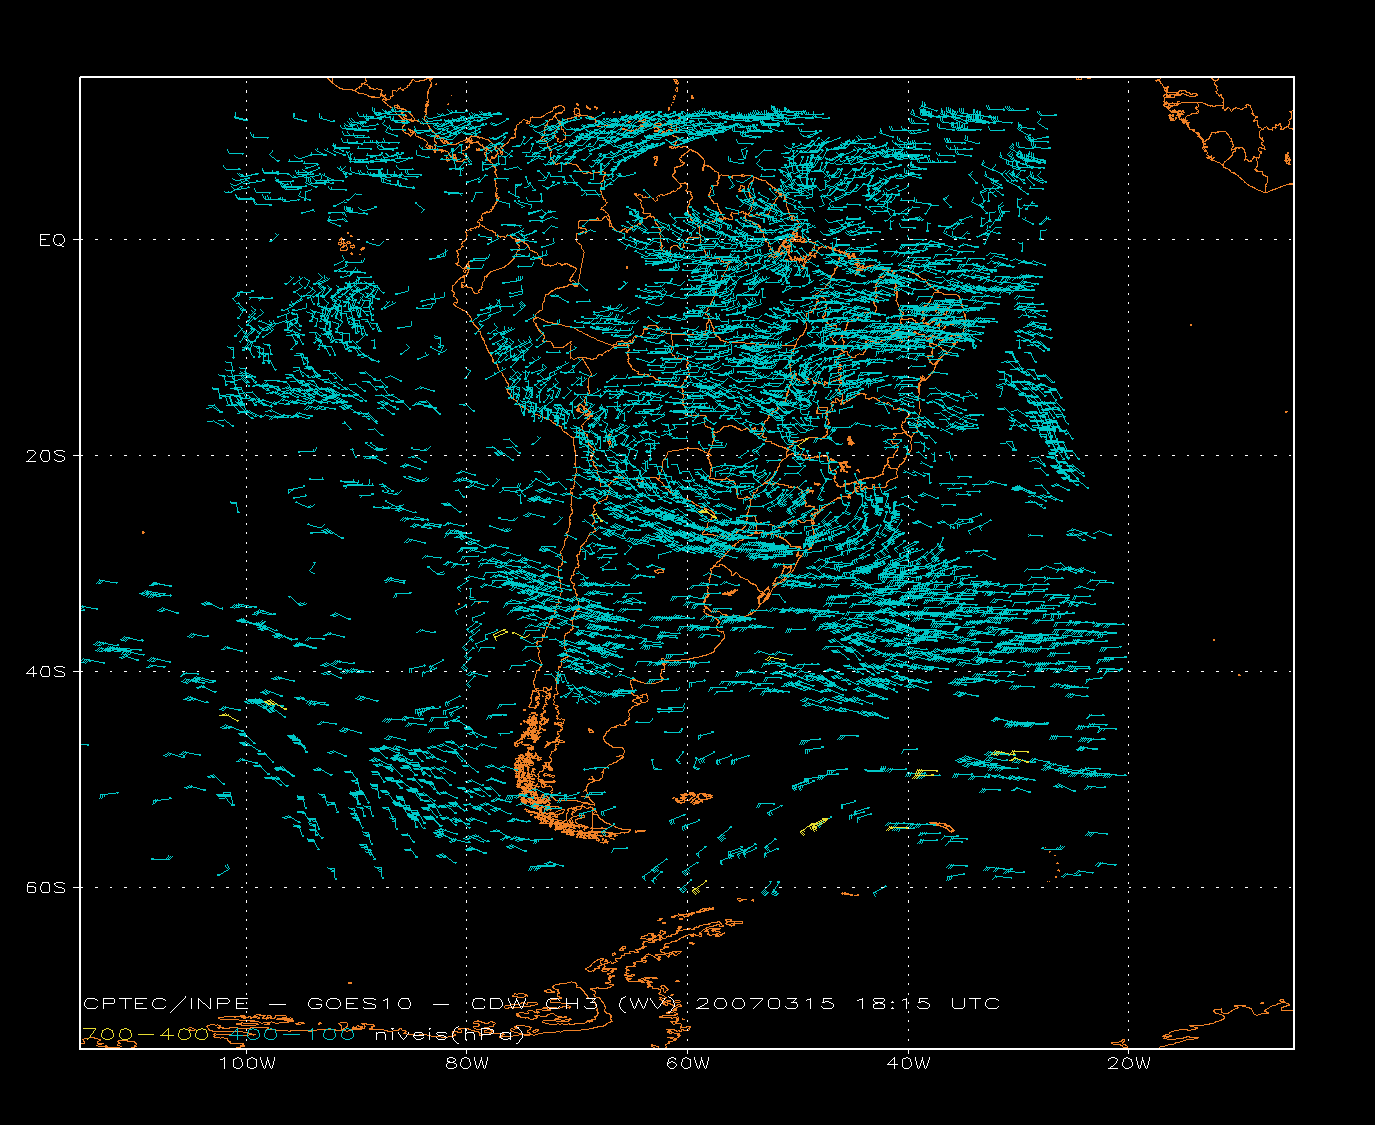
Task: Click the '40S' latitude label
Action: [46, 672]
